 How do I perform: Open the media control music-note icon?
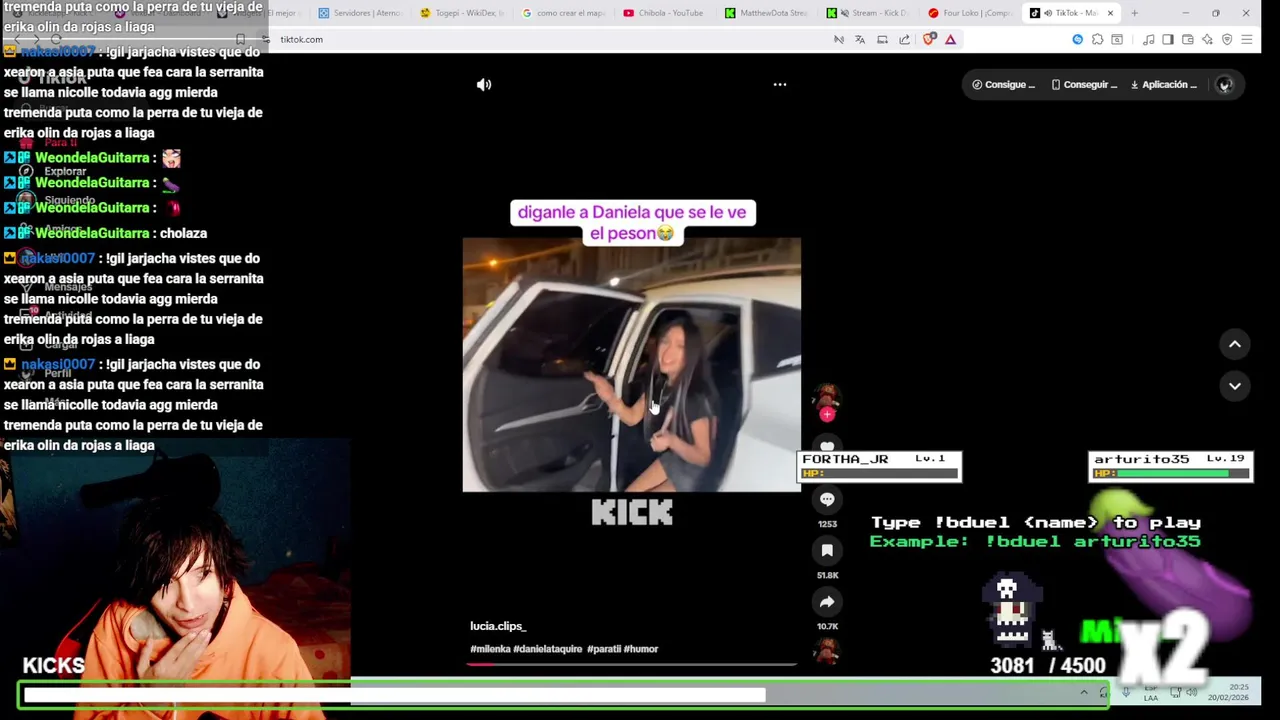click(x=1148, y=39)
